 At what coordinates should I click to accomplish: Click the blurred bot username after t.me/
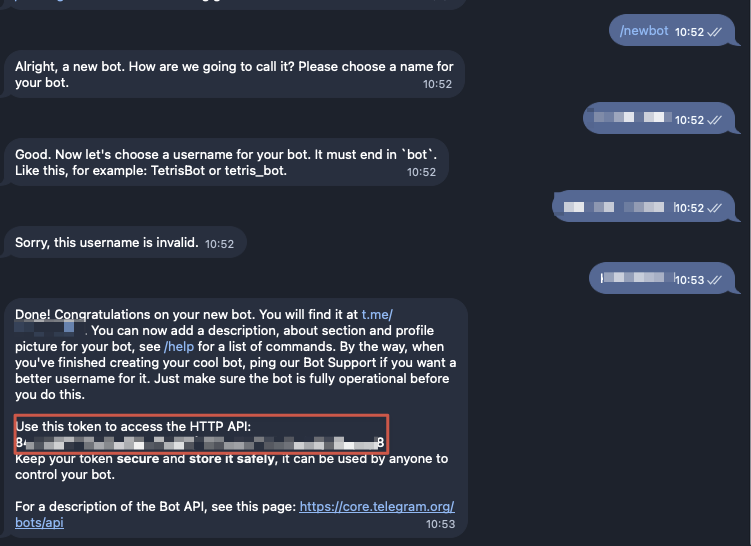pos(52,329)
